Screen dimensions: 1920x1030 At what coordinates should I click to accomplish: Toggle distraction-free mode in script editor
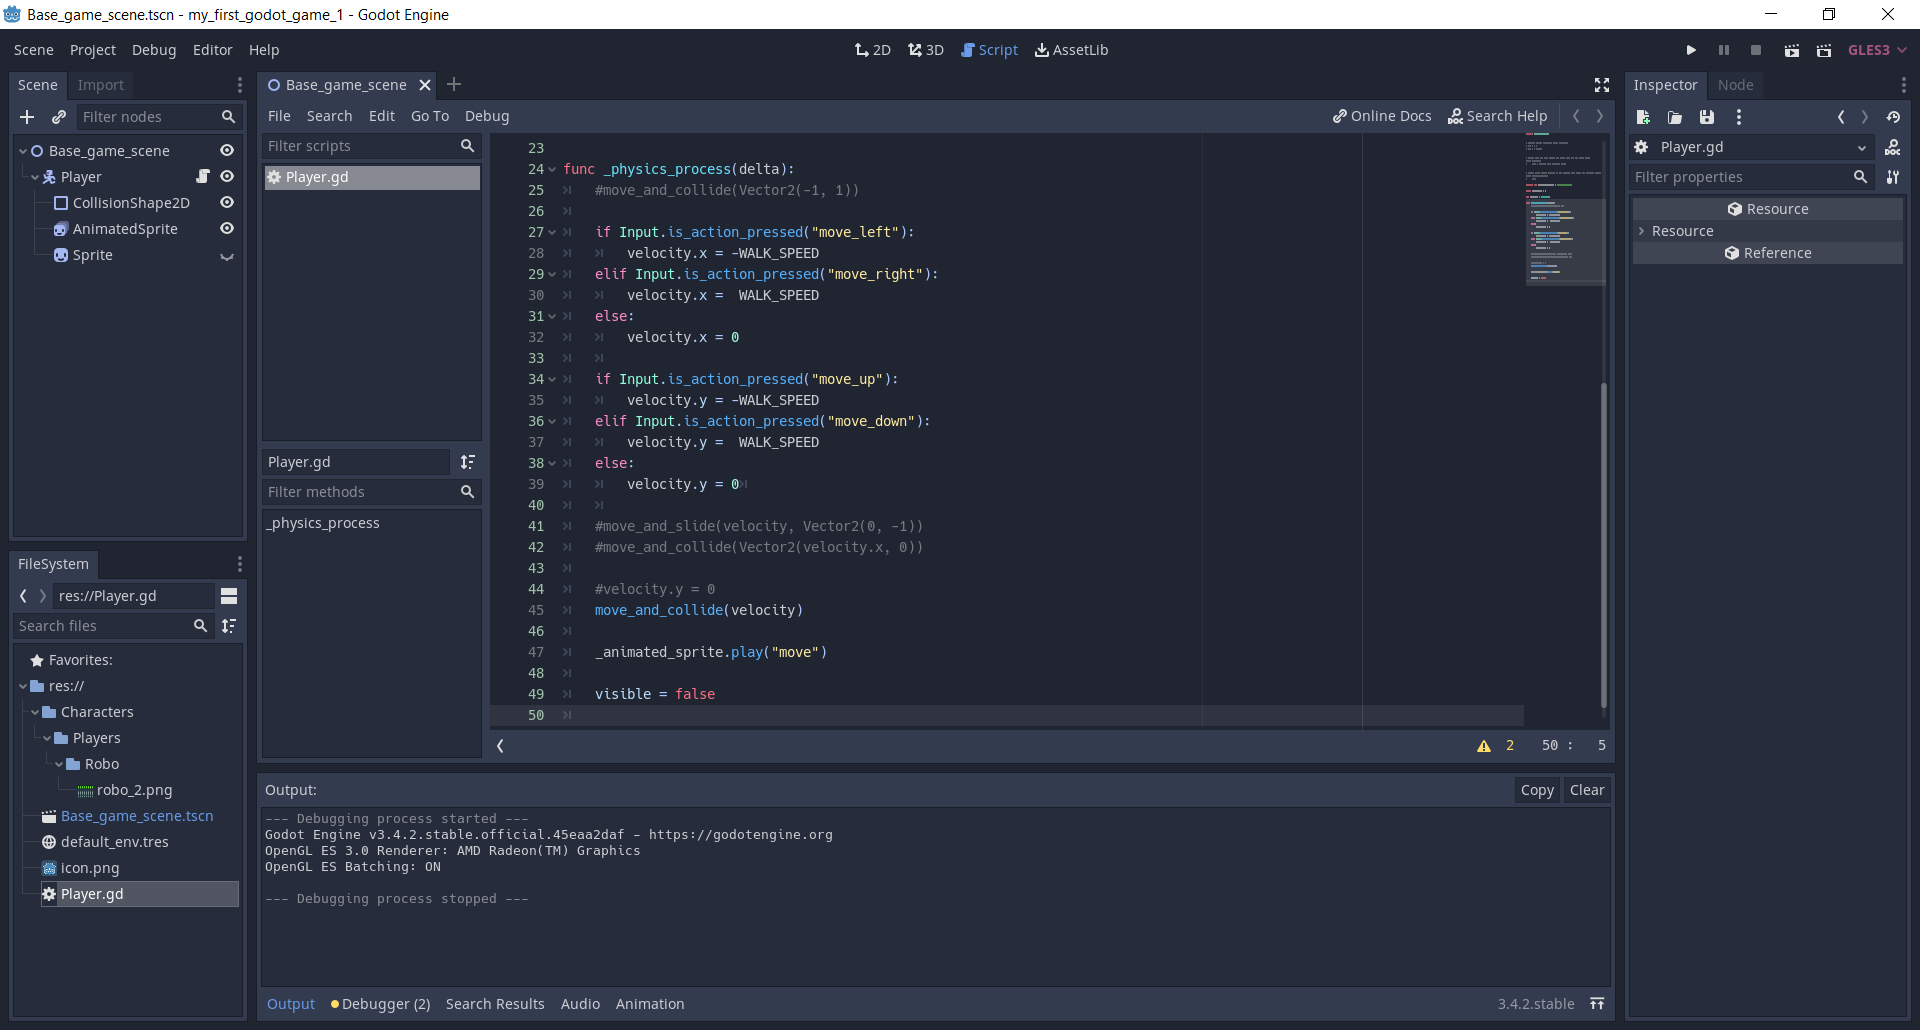pos(1602,85)
